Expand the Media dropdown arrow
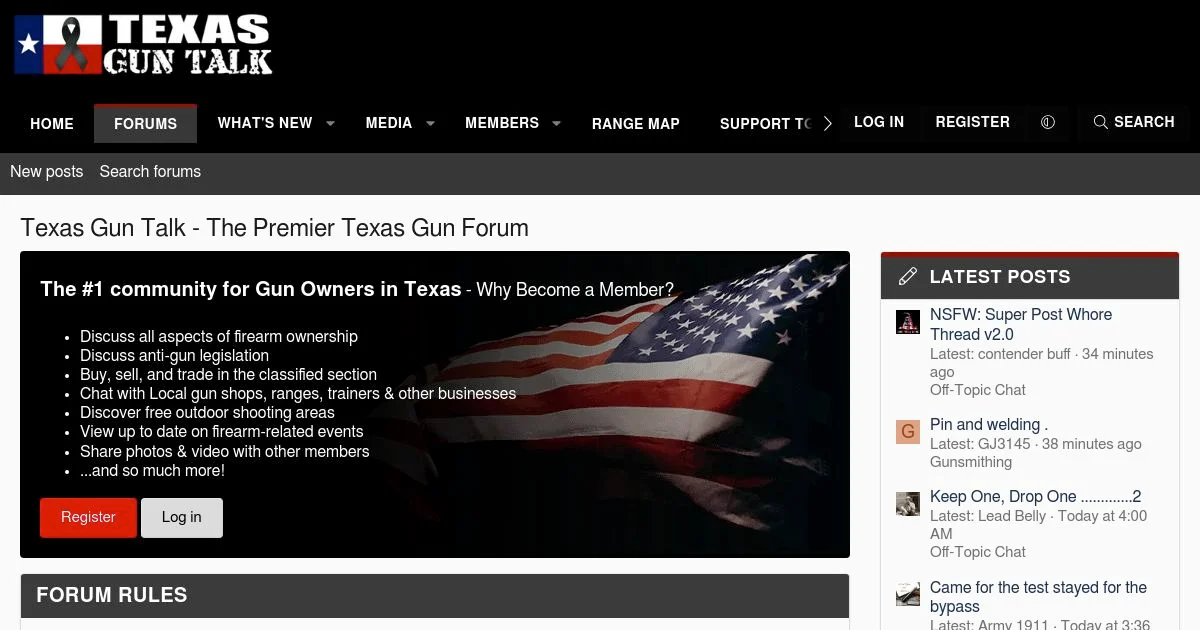This screenshot has height=630, width=1200. tap(430, 124)
